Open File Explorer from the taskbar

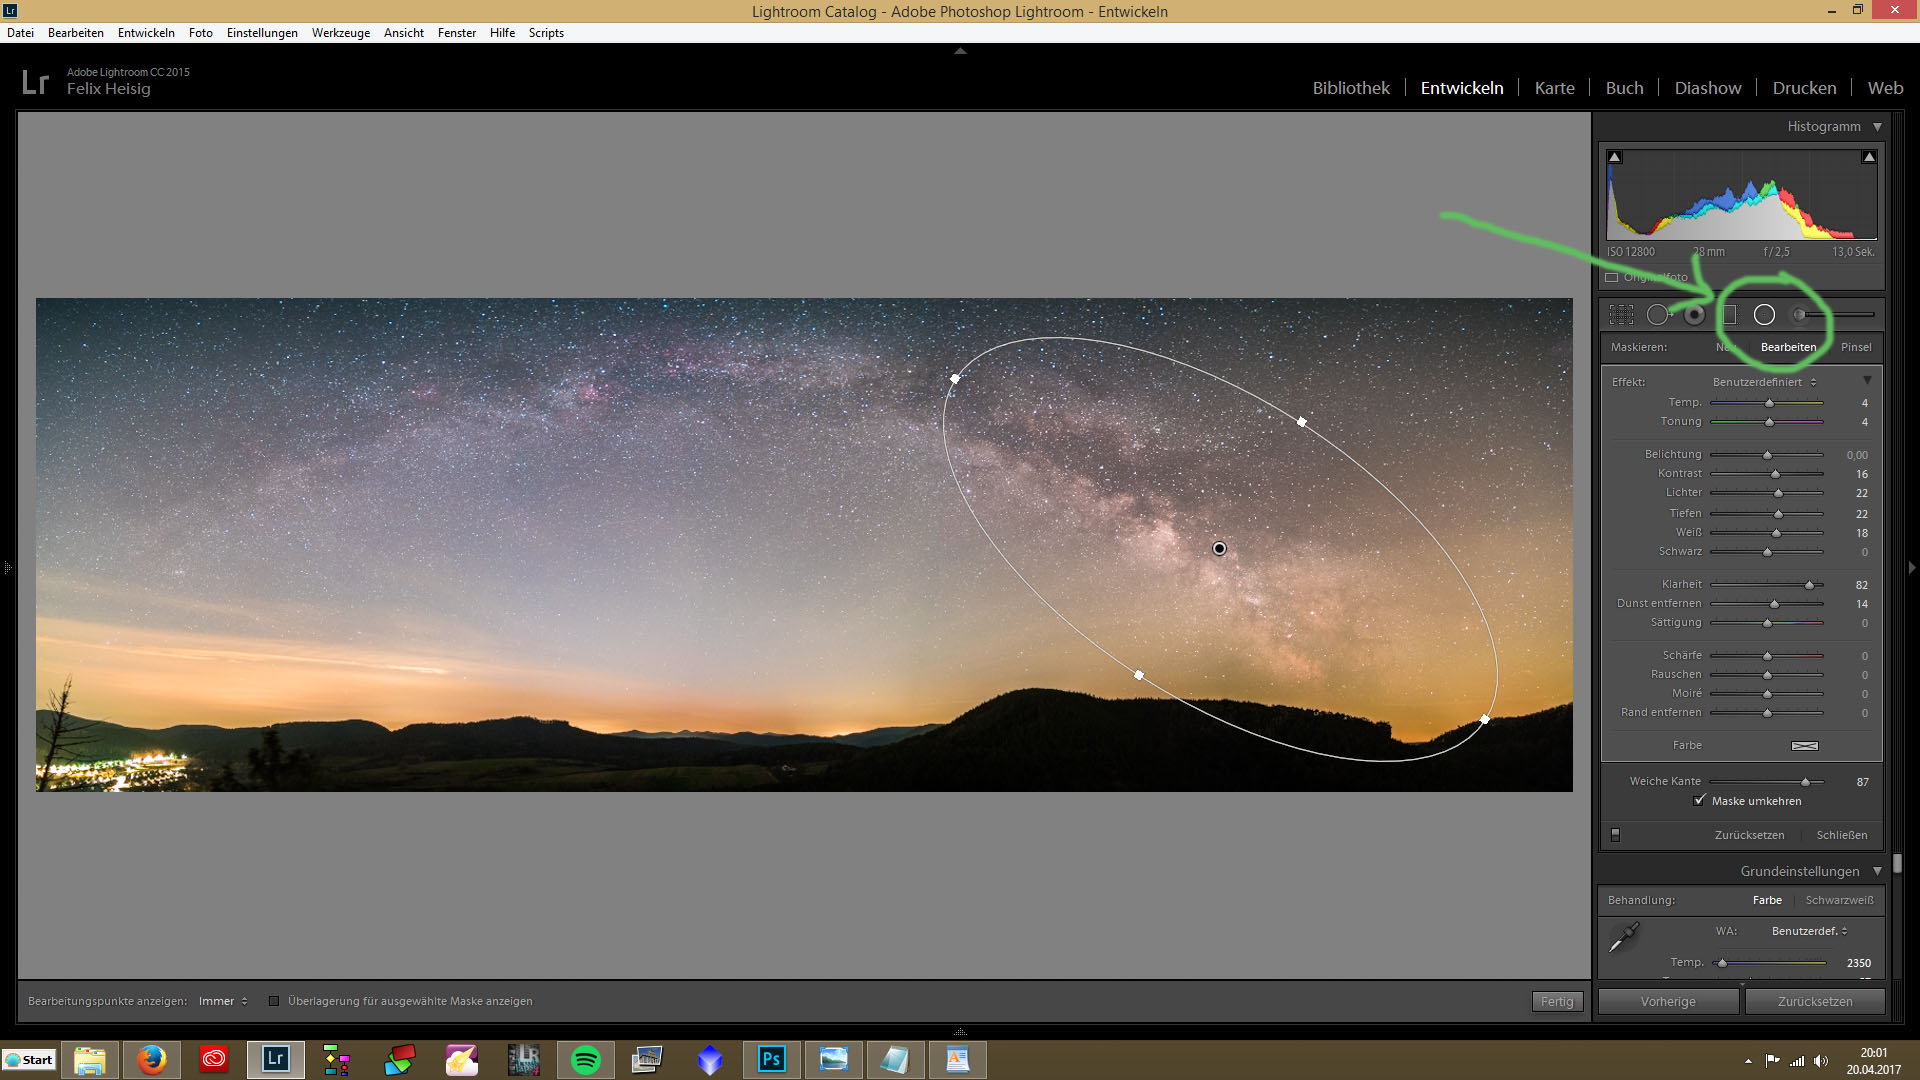[x=90, y=1059]
